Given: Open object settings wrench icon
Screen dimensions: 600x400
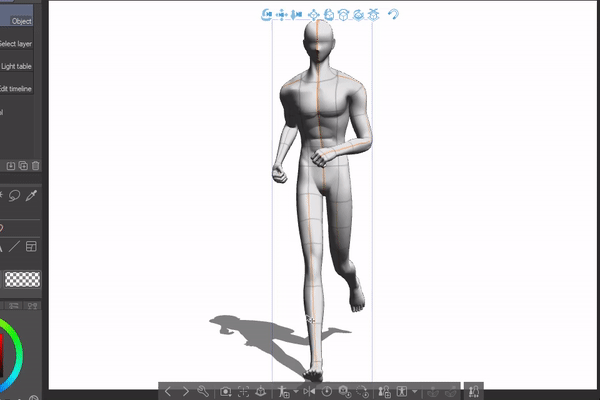Looking at the screenshot, I should point(203,391).
